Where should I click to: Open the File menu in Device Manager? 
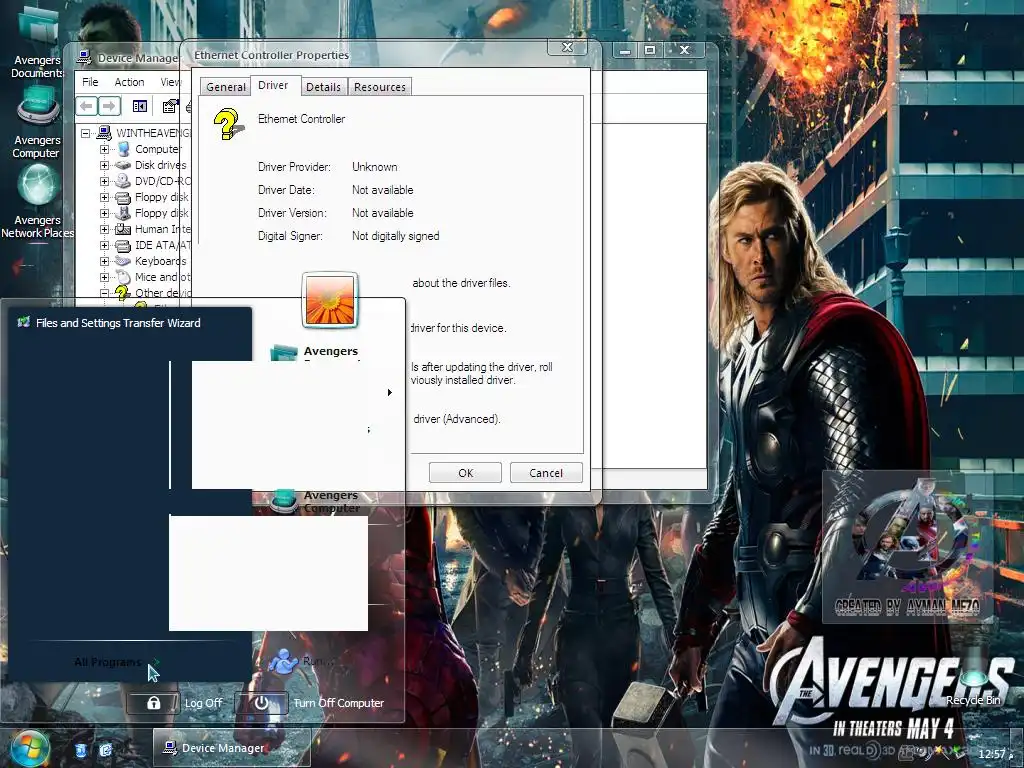[x=90, y=82]
